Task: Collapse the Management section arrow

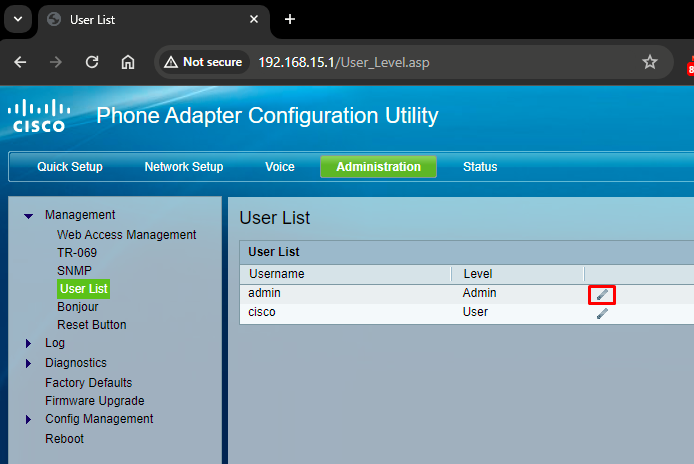Action: point(28,216)
